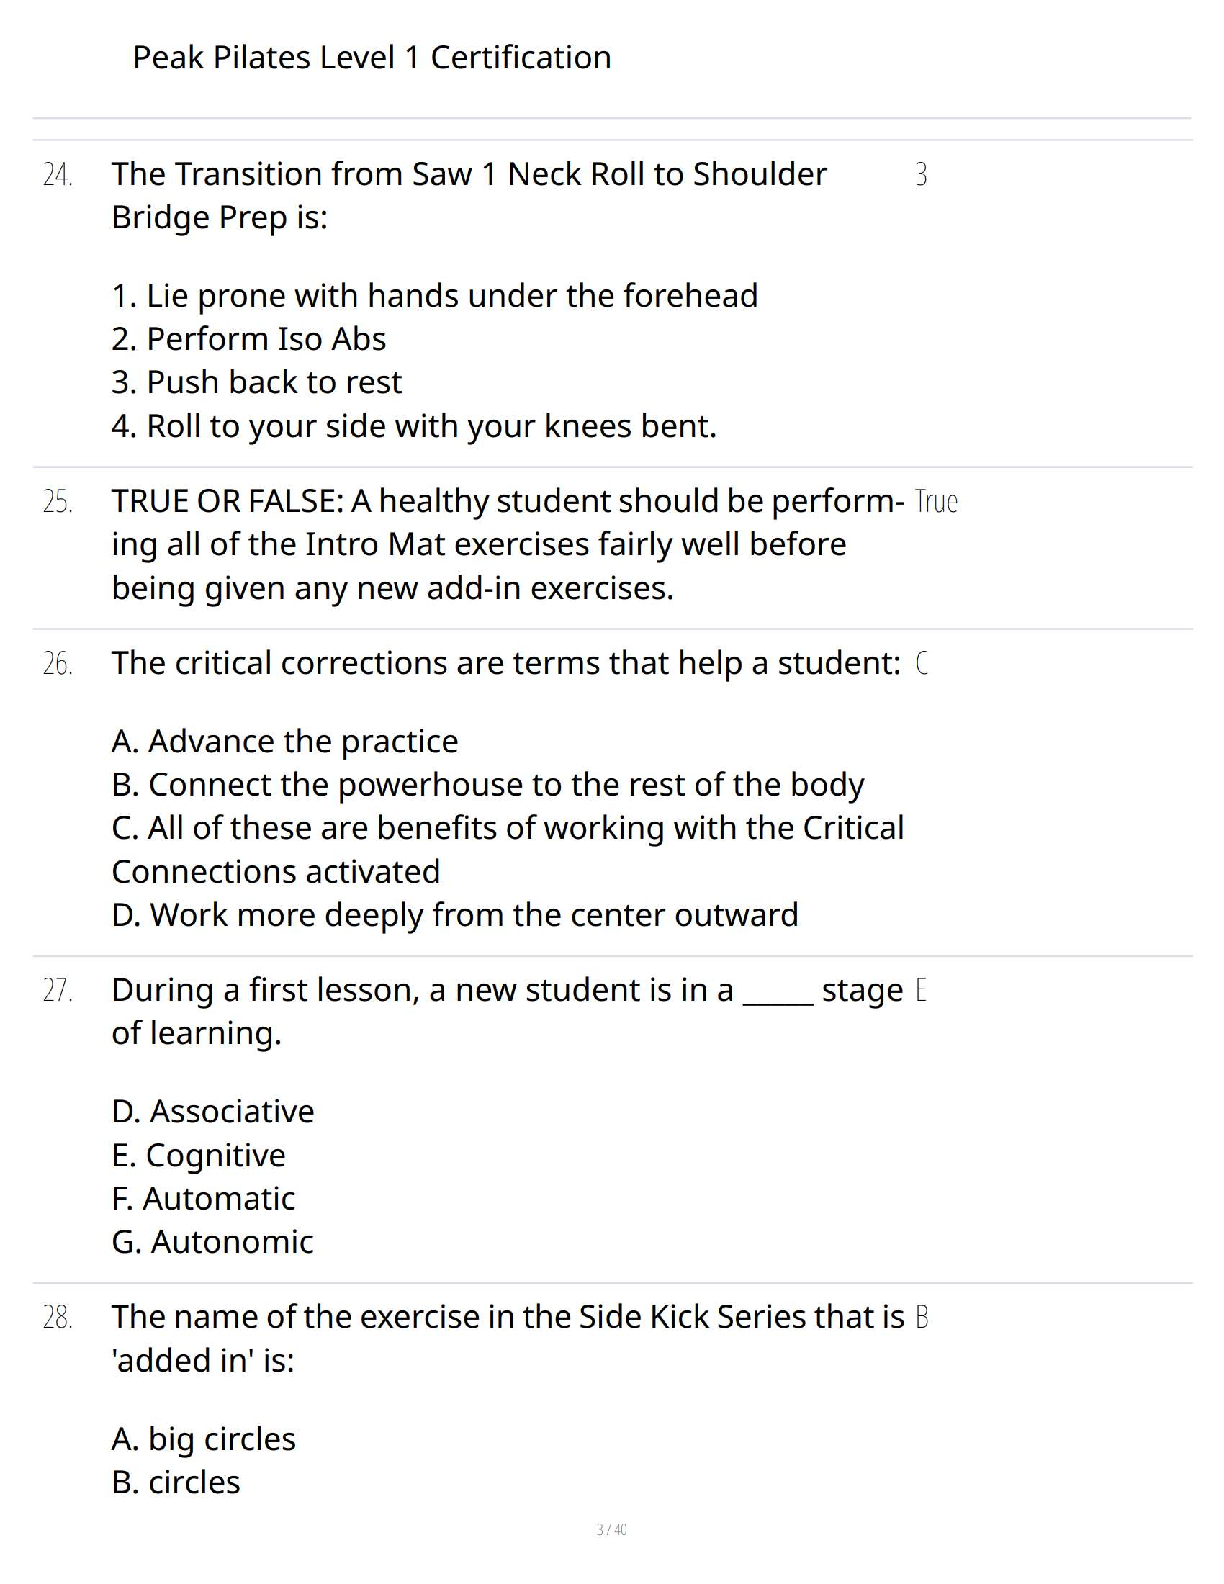
Task: Select 'B. Connect the powerhouse' option
Action: (487, 785)
